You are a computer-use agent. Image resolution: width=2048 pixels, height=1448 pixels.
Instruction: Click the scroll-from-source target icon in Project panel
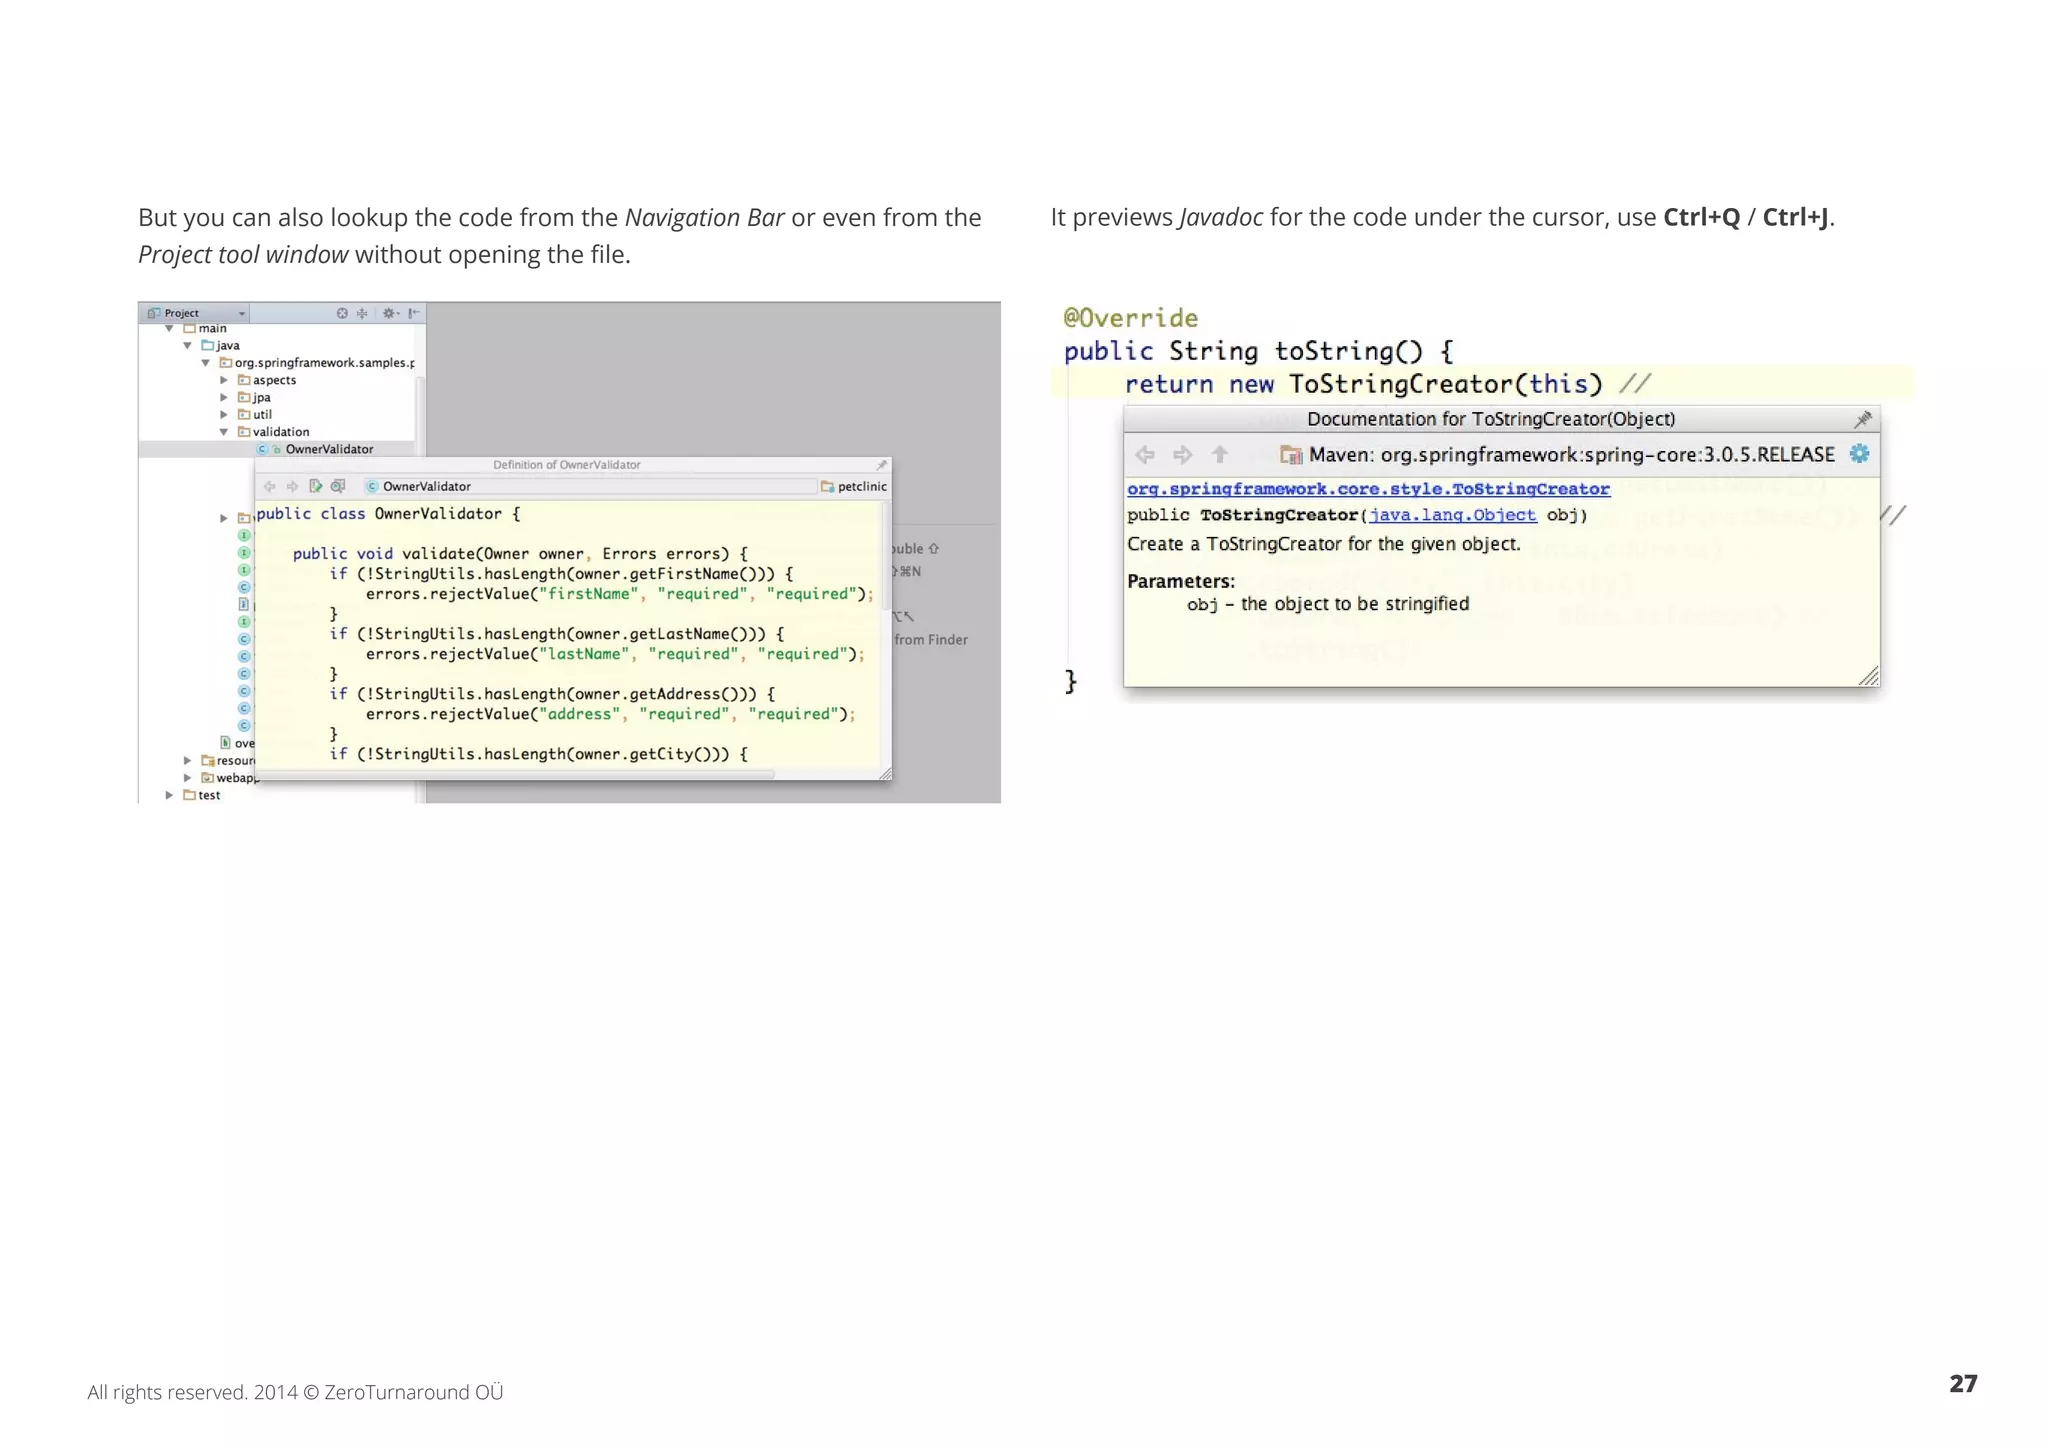(342, 313)
